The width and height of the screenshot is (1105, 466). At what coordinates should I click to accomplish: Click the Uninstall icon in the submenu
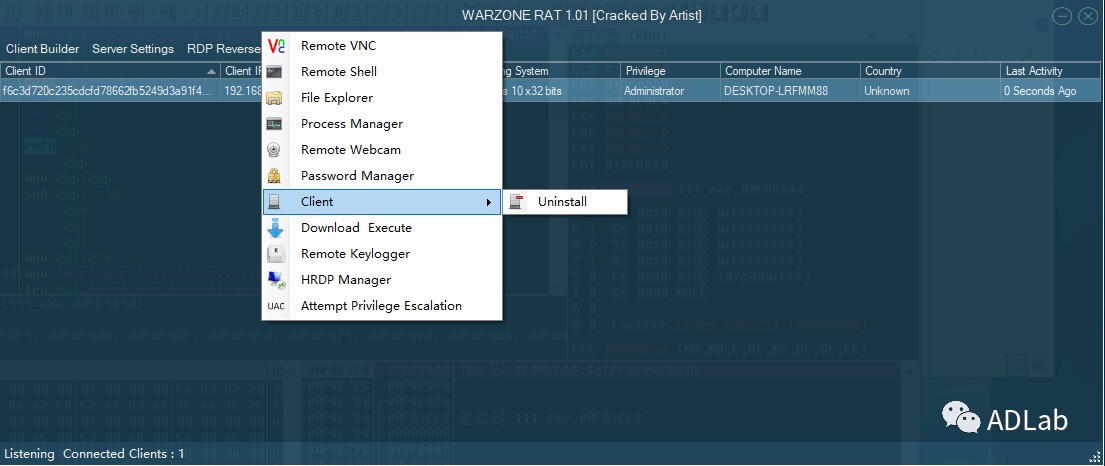(x=517, y=202)
